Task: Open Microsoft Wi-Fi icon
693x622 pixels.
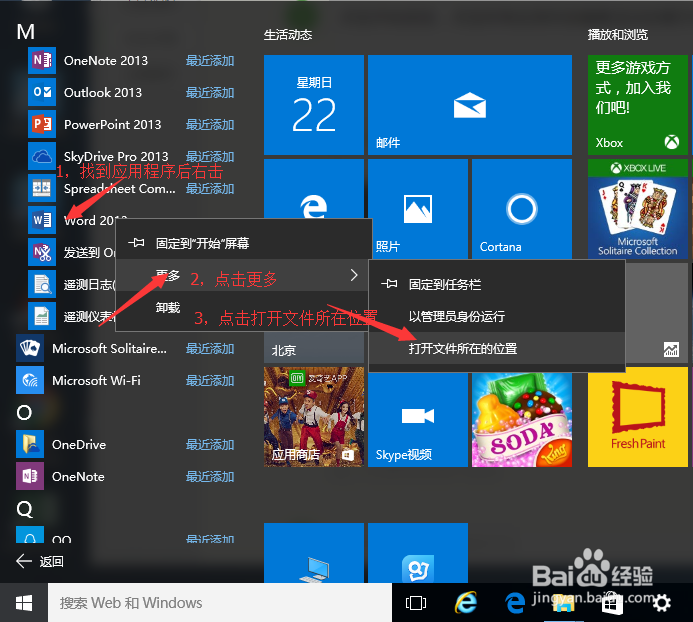Action: pyautogui.click(x=30, y=380)
